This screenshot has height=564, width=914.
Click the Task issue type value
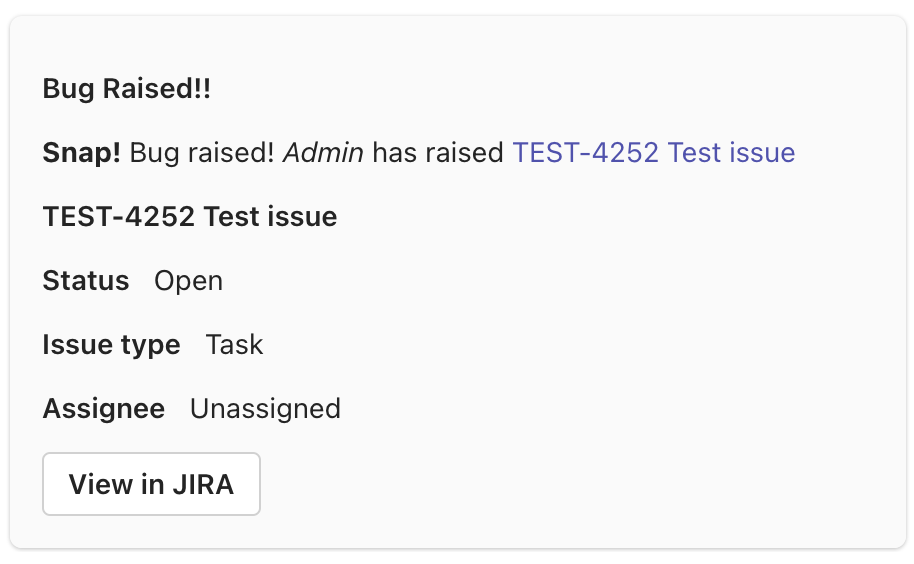234,345
